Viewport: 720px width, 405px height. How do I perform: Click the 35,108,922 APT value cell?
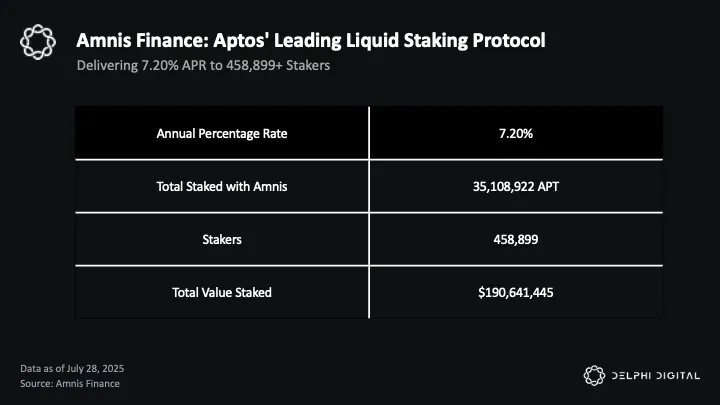516,186
